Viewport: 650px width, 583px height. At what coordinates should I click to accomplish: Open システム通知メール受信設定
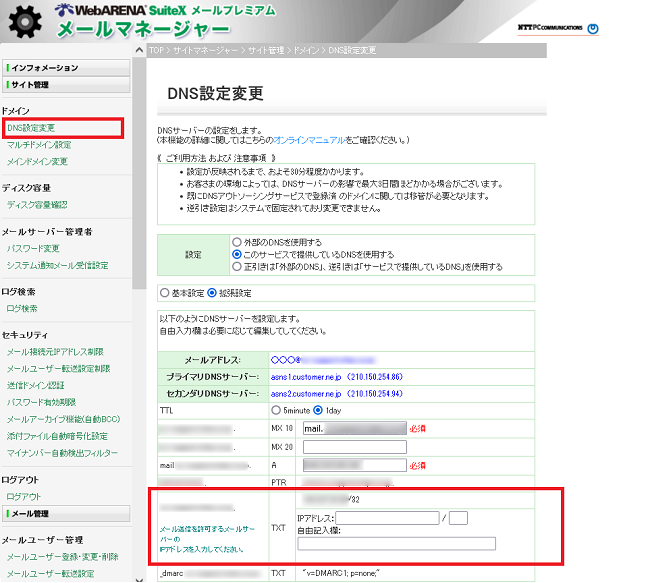57,265
